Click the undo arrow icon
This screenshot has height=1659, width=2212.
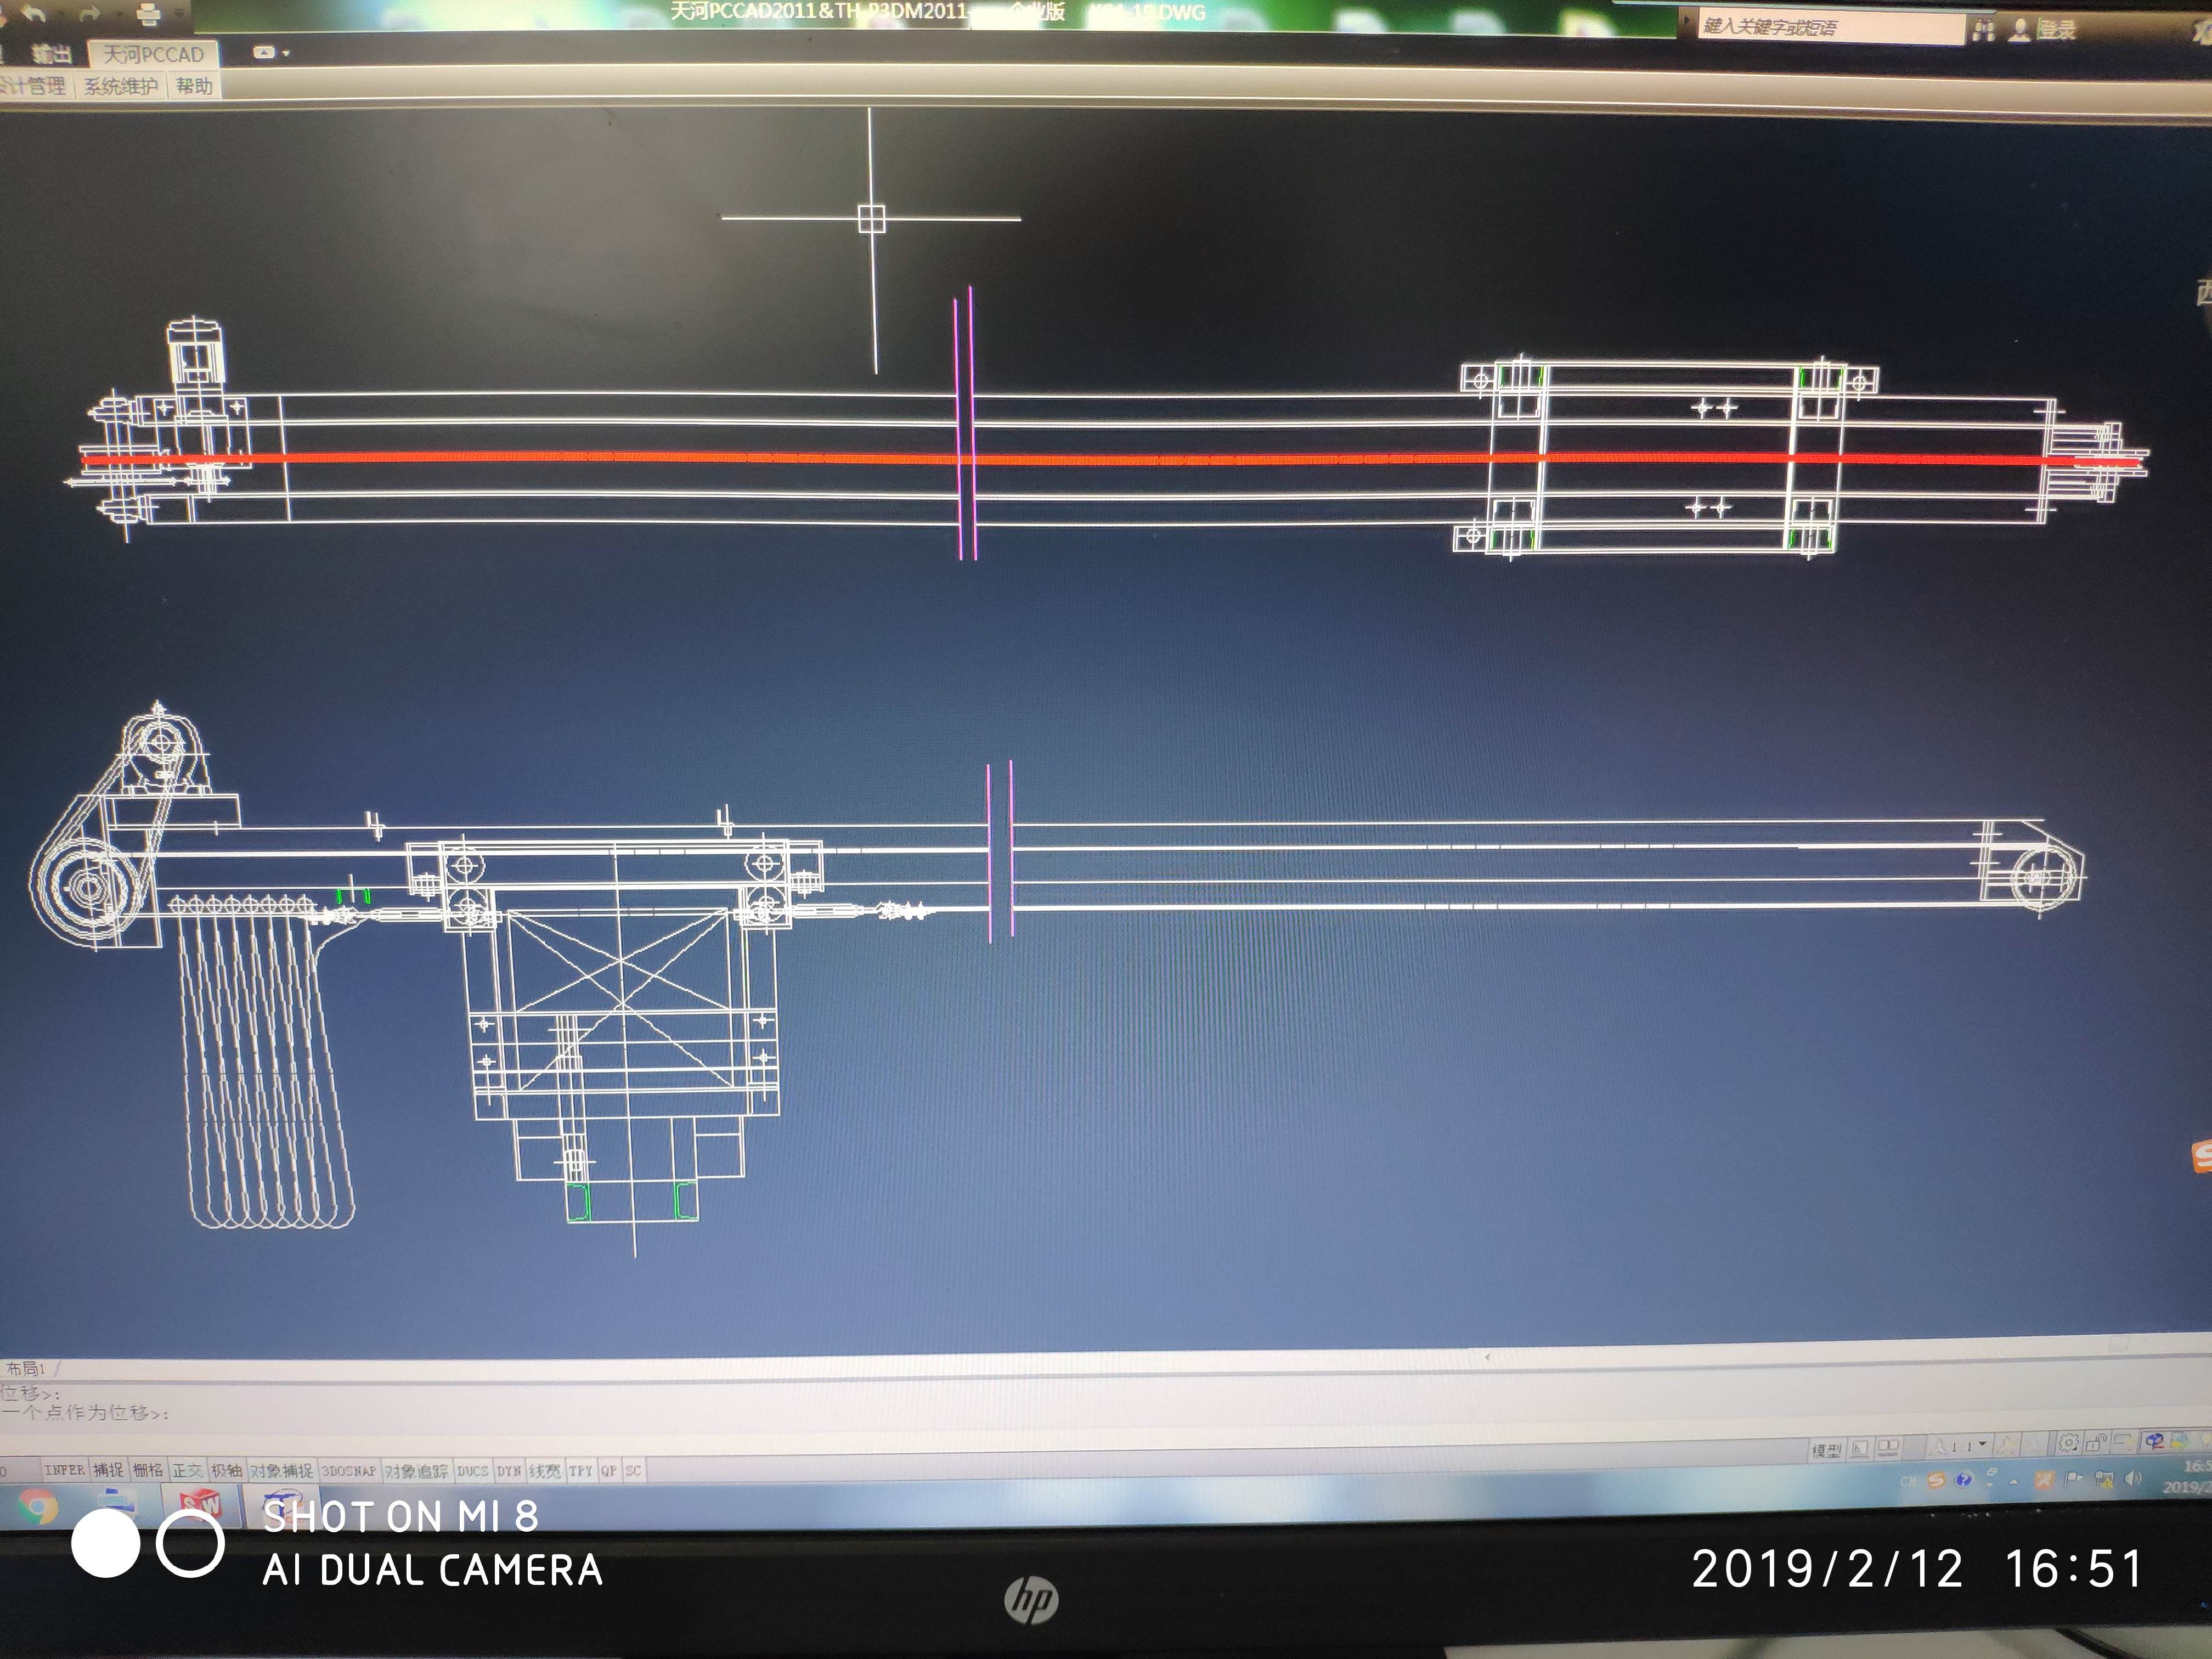(x=34, y=14)
